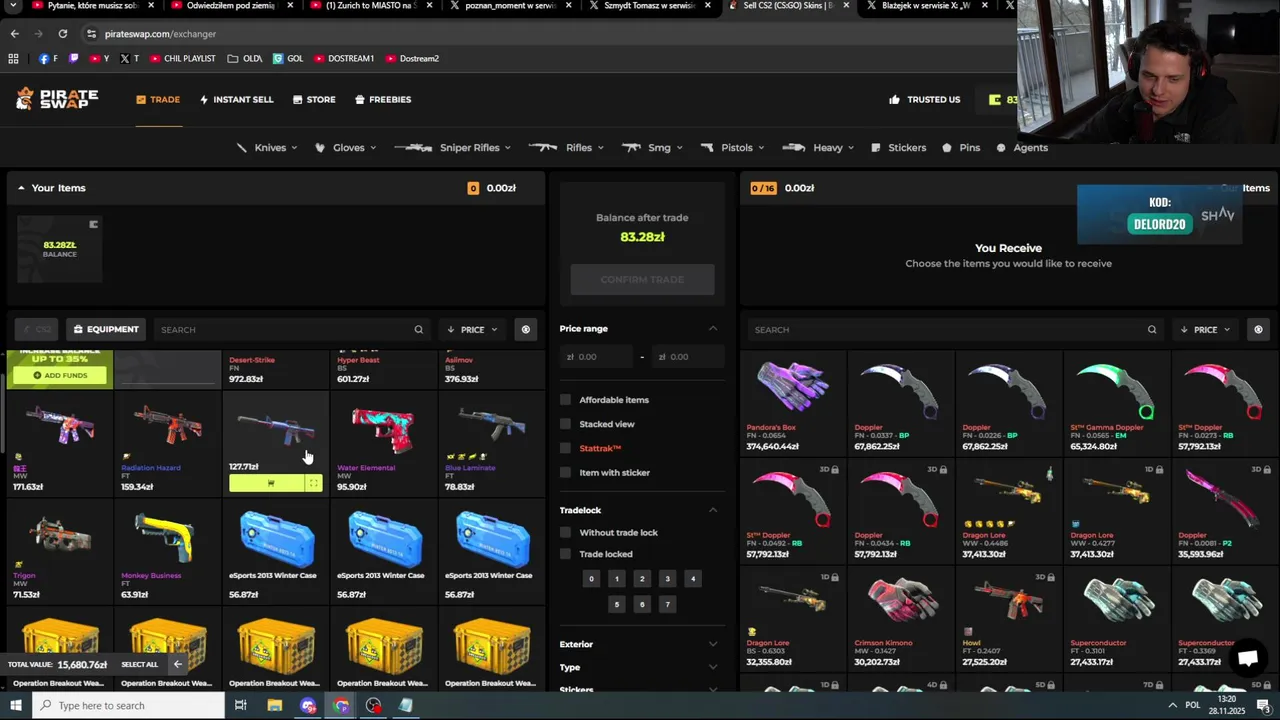The image size is (1280, 720).
Task: Open the Pins category
Action: coord(961,148)
